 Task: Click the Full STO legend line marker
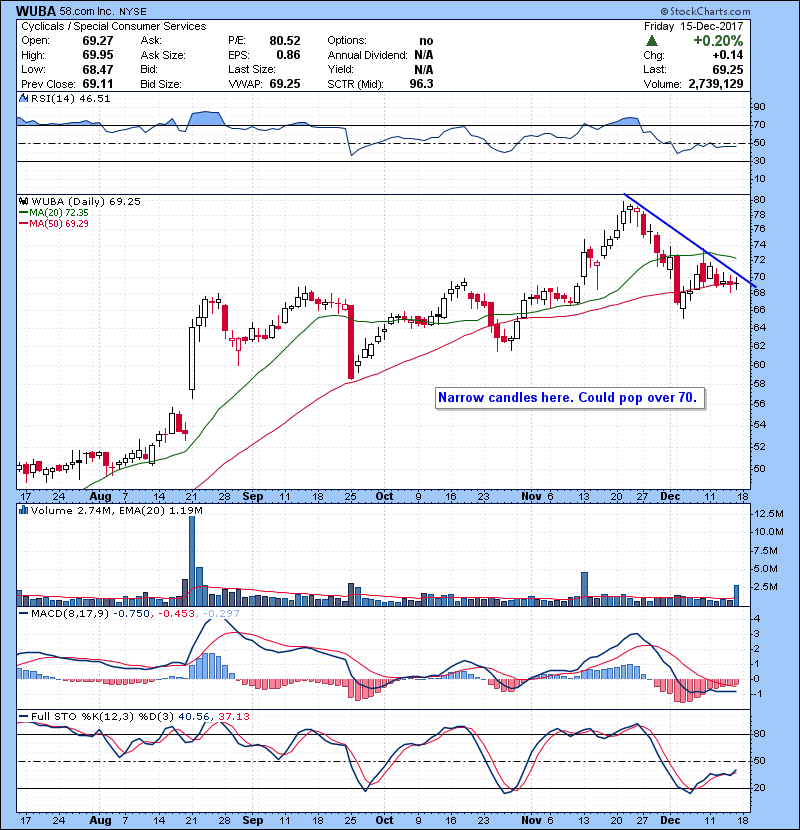23,717
